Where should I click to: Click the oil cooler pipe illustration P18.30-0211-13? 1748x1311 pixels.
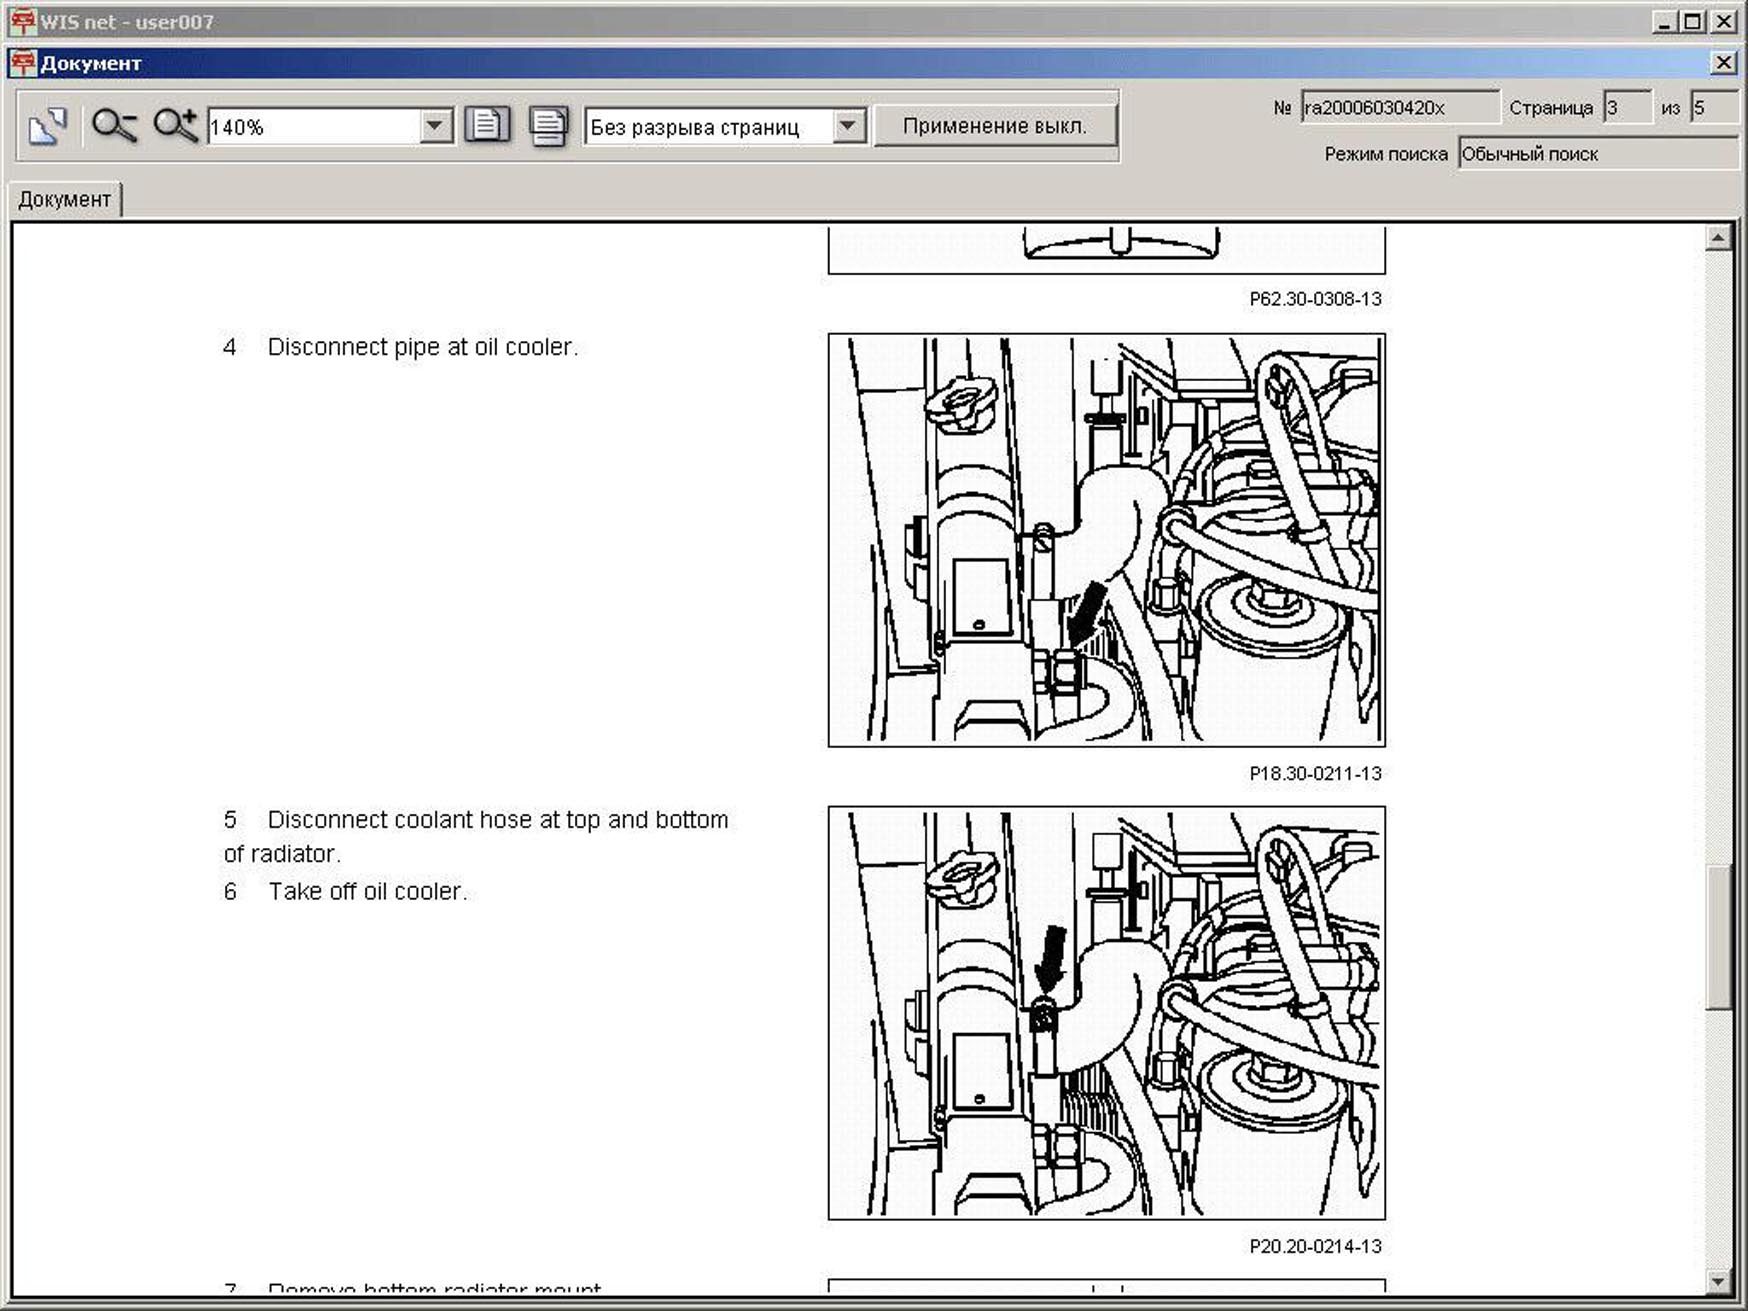[x=1106, y=540]
